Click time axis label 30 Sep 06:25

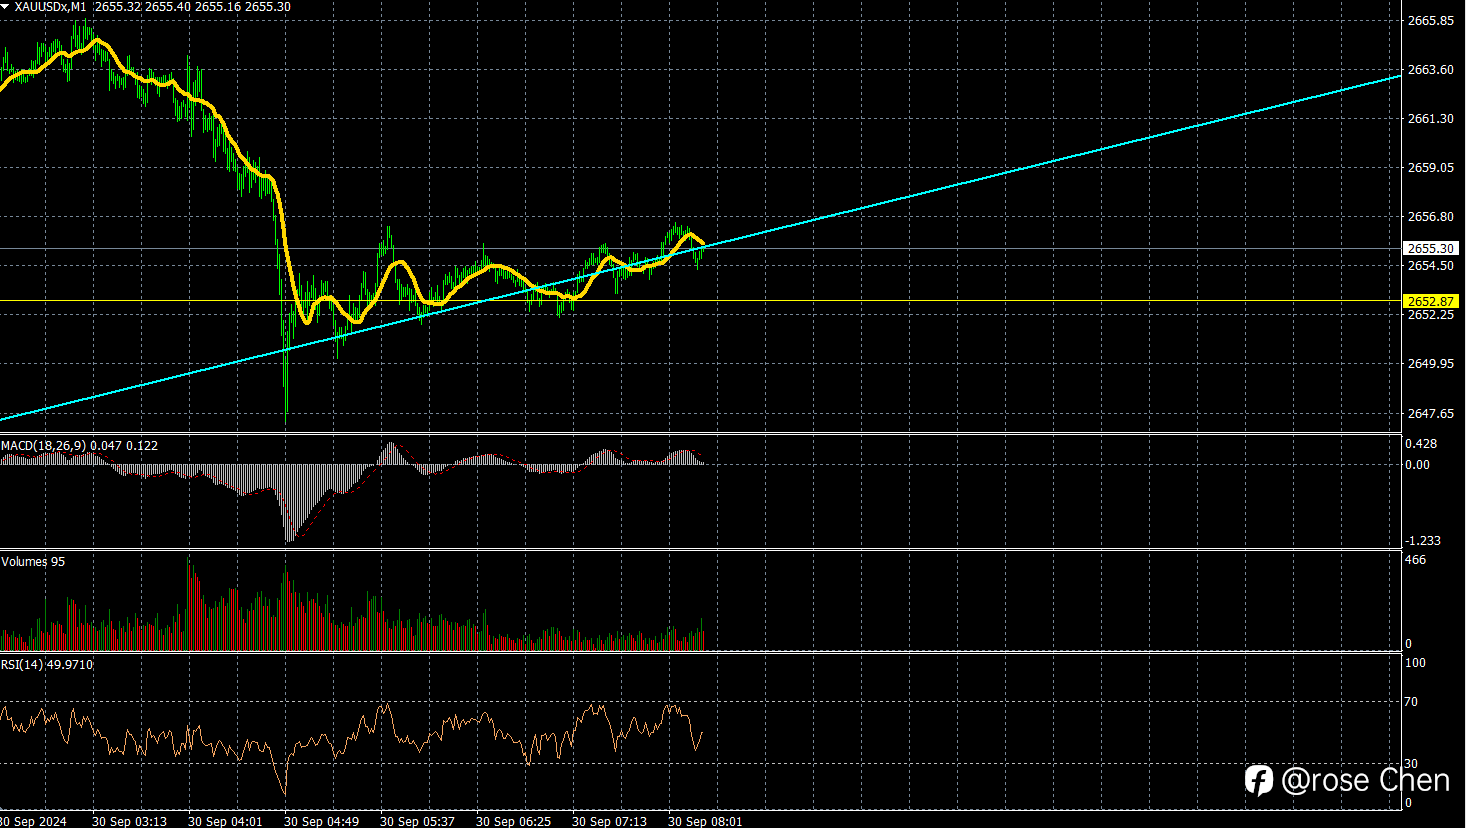pos(513,821)
